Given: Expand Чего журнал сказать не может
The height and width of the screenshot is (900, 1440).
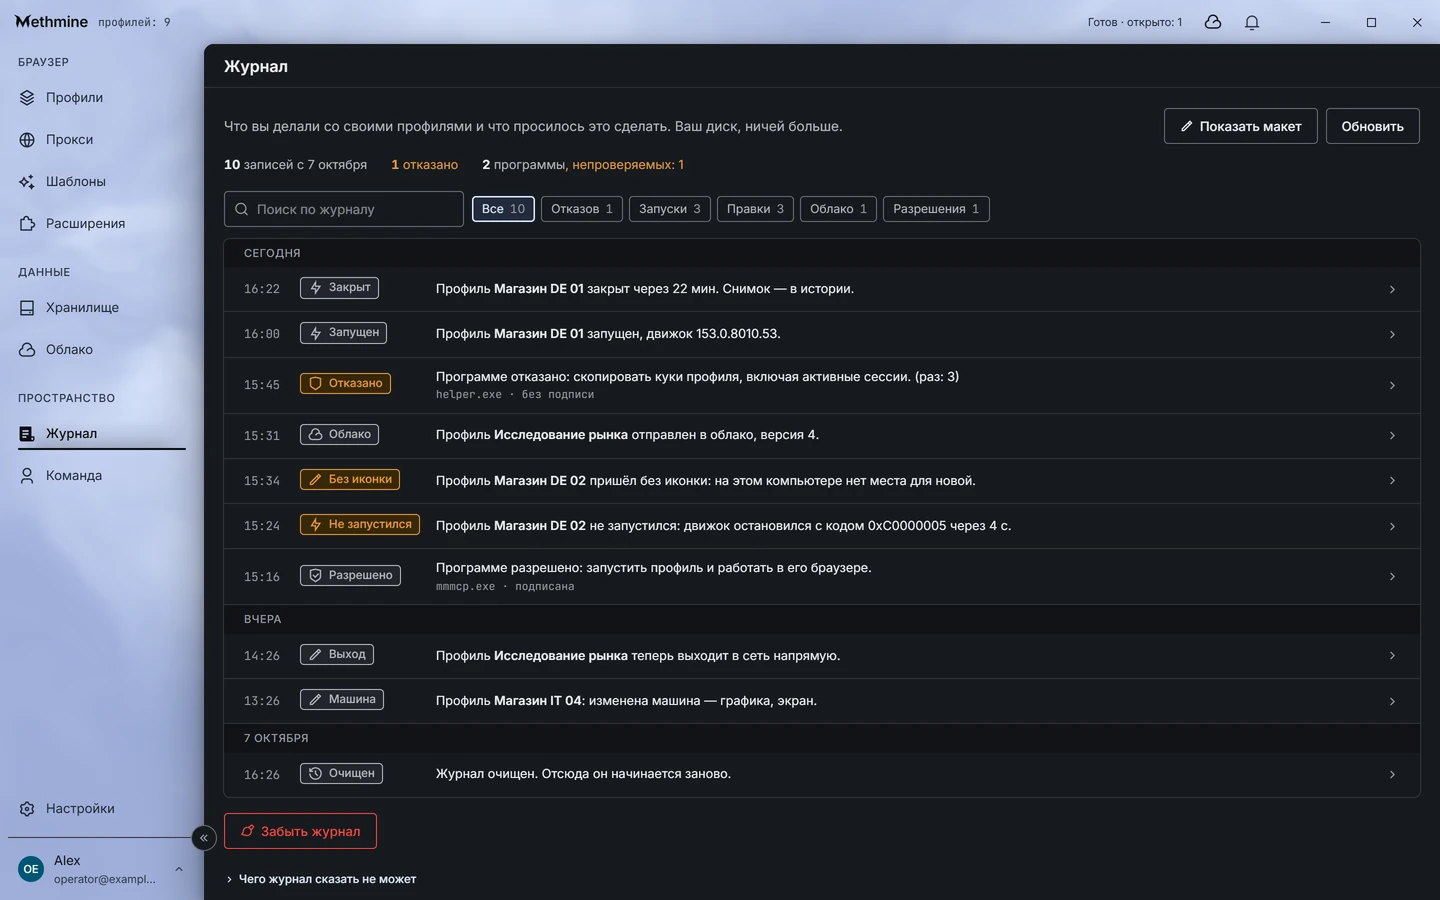Looking at the screenshot, I should 320,879.
